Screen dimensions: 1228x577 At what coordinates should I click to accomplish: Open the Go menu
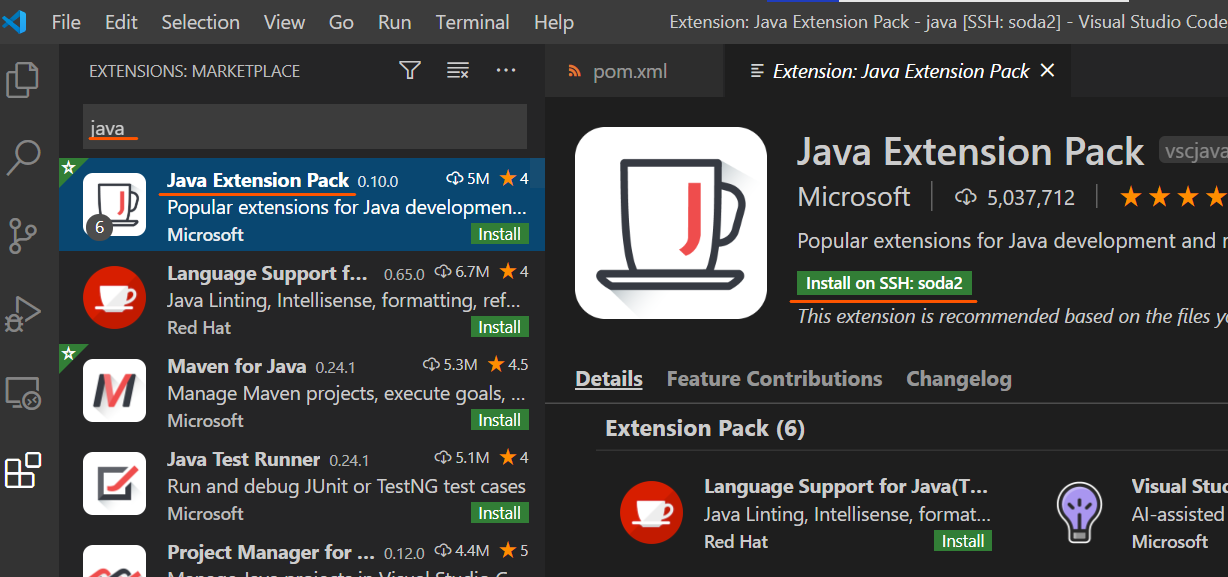[341, 22]
